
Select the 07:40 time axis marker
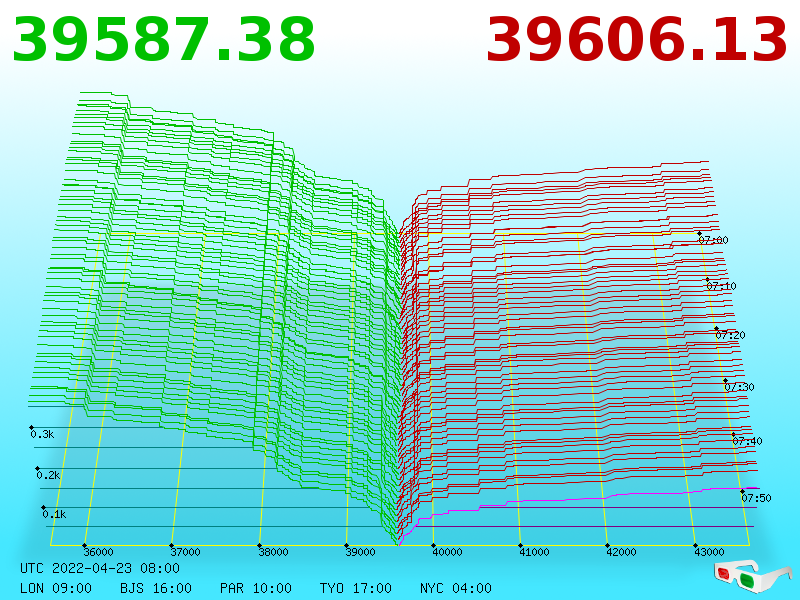[747, 441]
